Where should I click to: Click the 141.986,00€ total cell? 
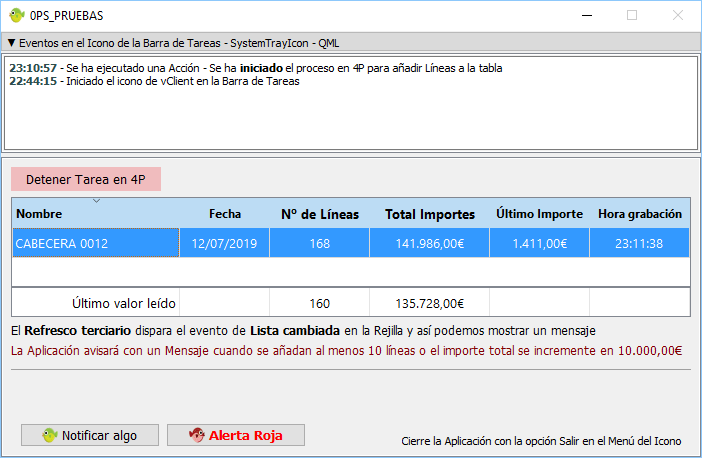coord(429,244)
